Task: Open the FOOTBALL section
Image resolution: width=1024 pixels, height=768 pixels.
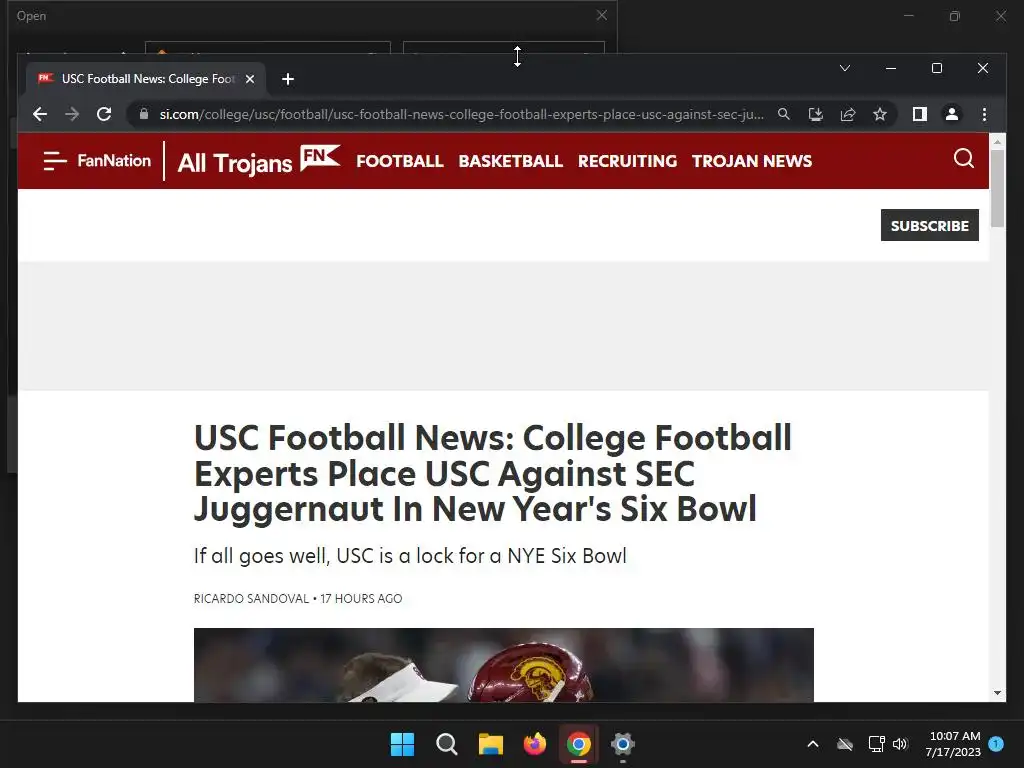Action: click(400, 161)
